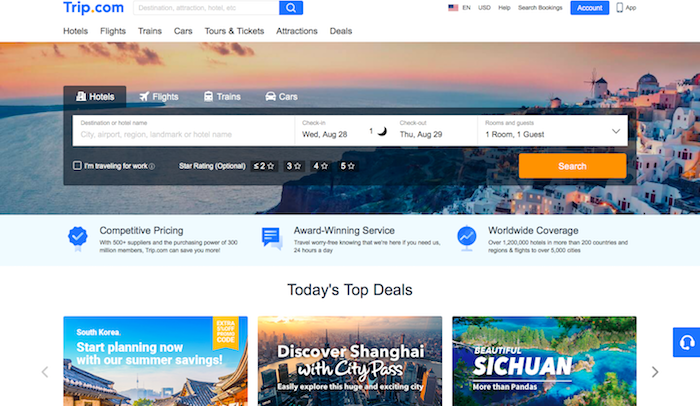Click the orange Search button
Image resolution: width=700 pixels, height=406 pixels.
point(572,166)
